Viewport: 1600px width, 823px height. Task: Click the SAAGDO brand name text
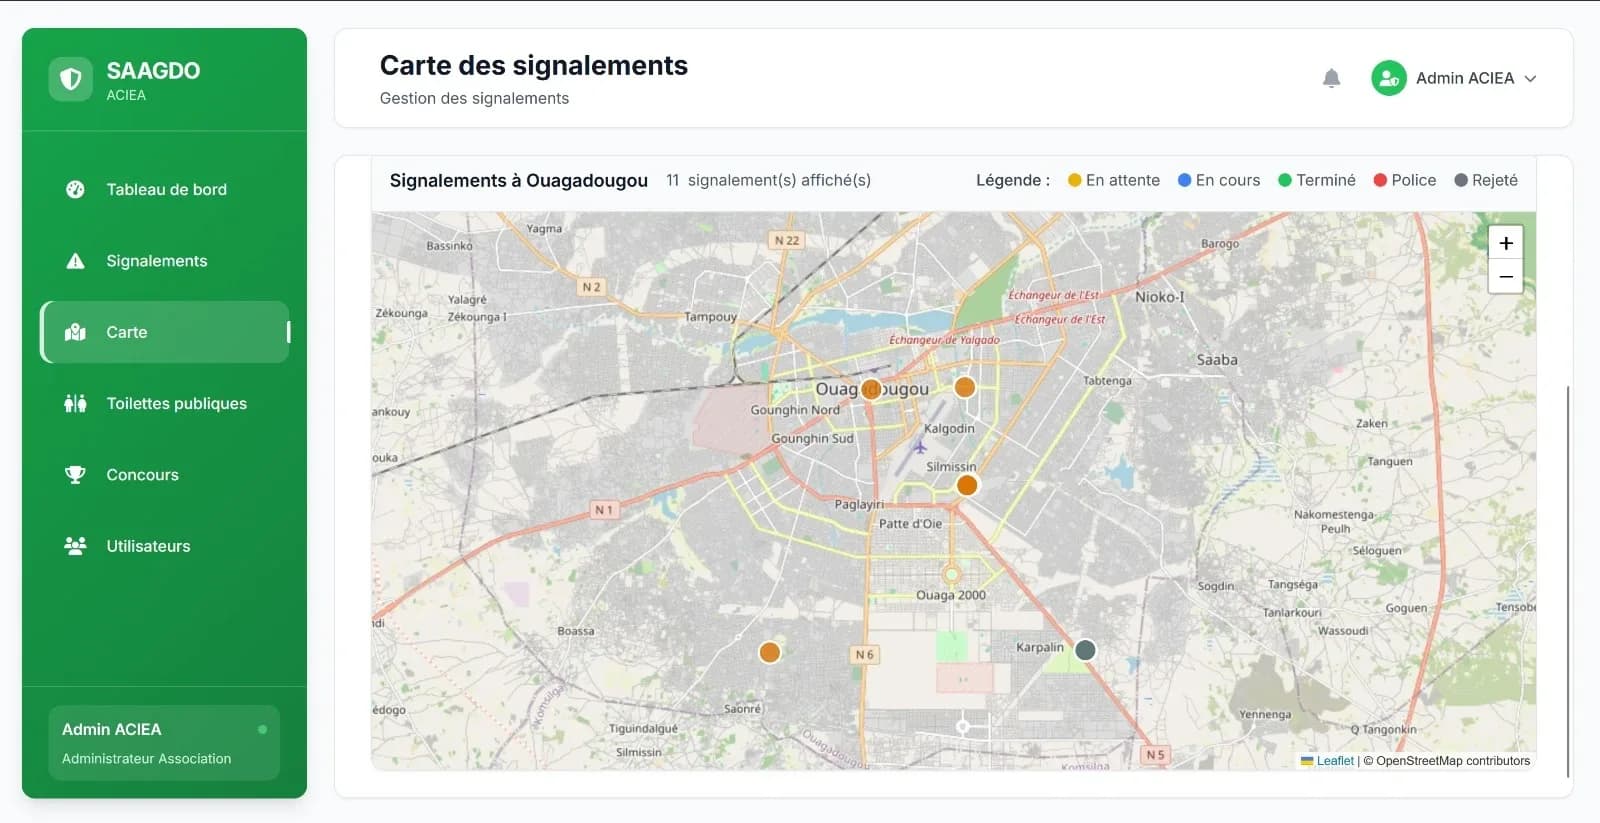tap(153, 70)
